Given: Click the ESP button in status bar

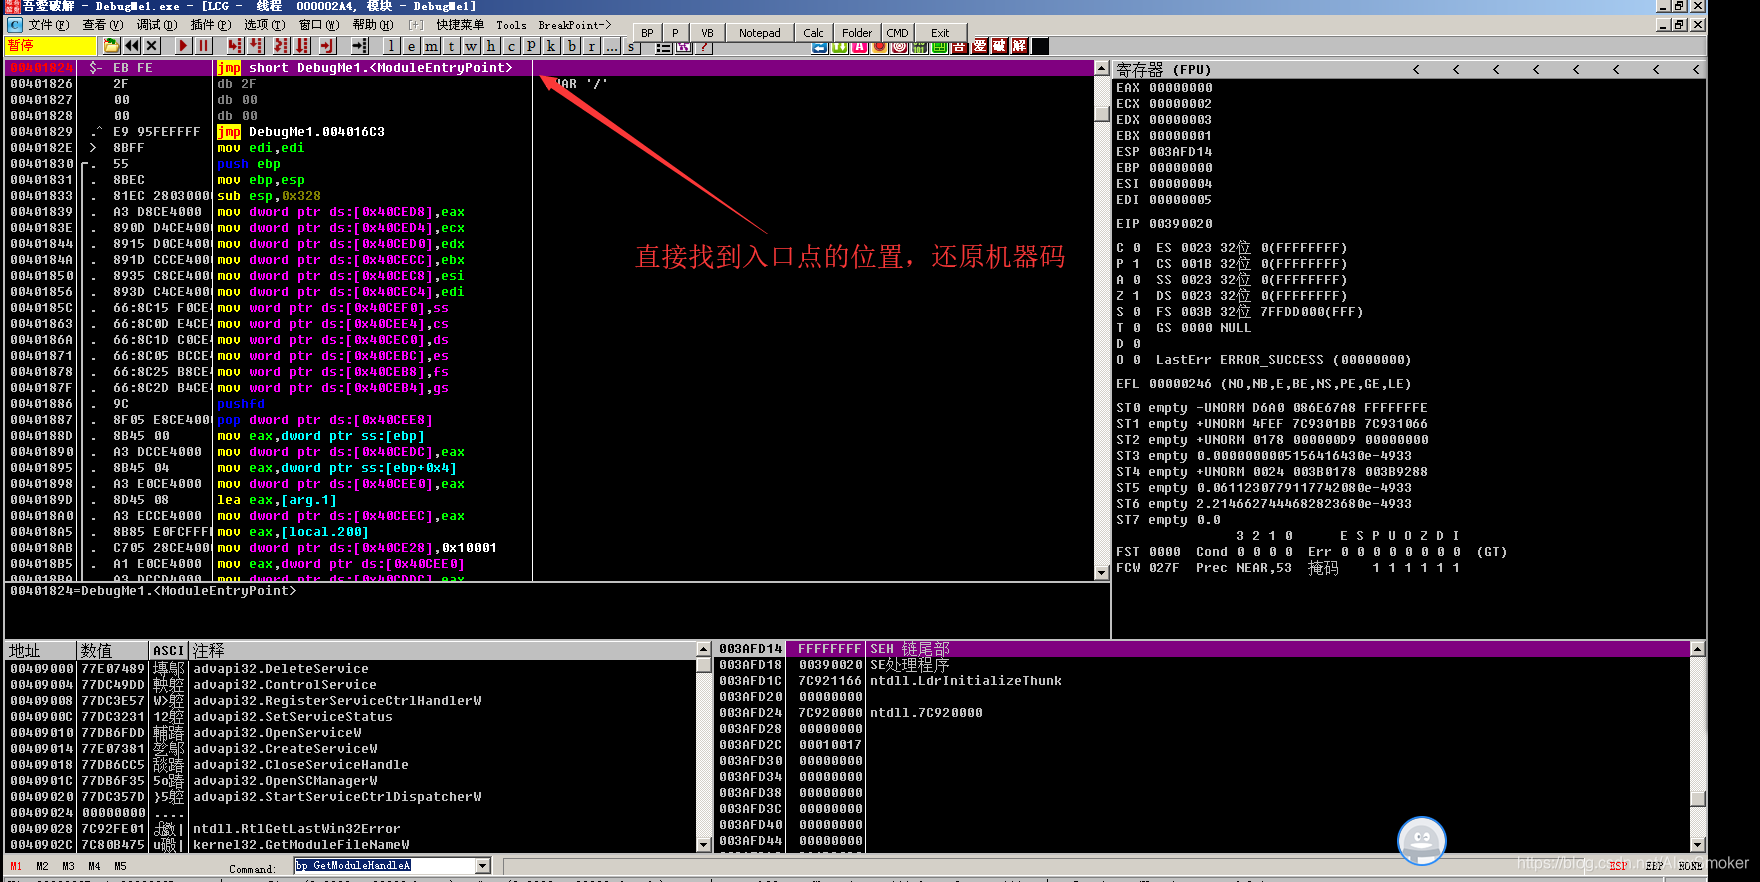Looking at the screenshot, I should click(x=1618, y=866).
